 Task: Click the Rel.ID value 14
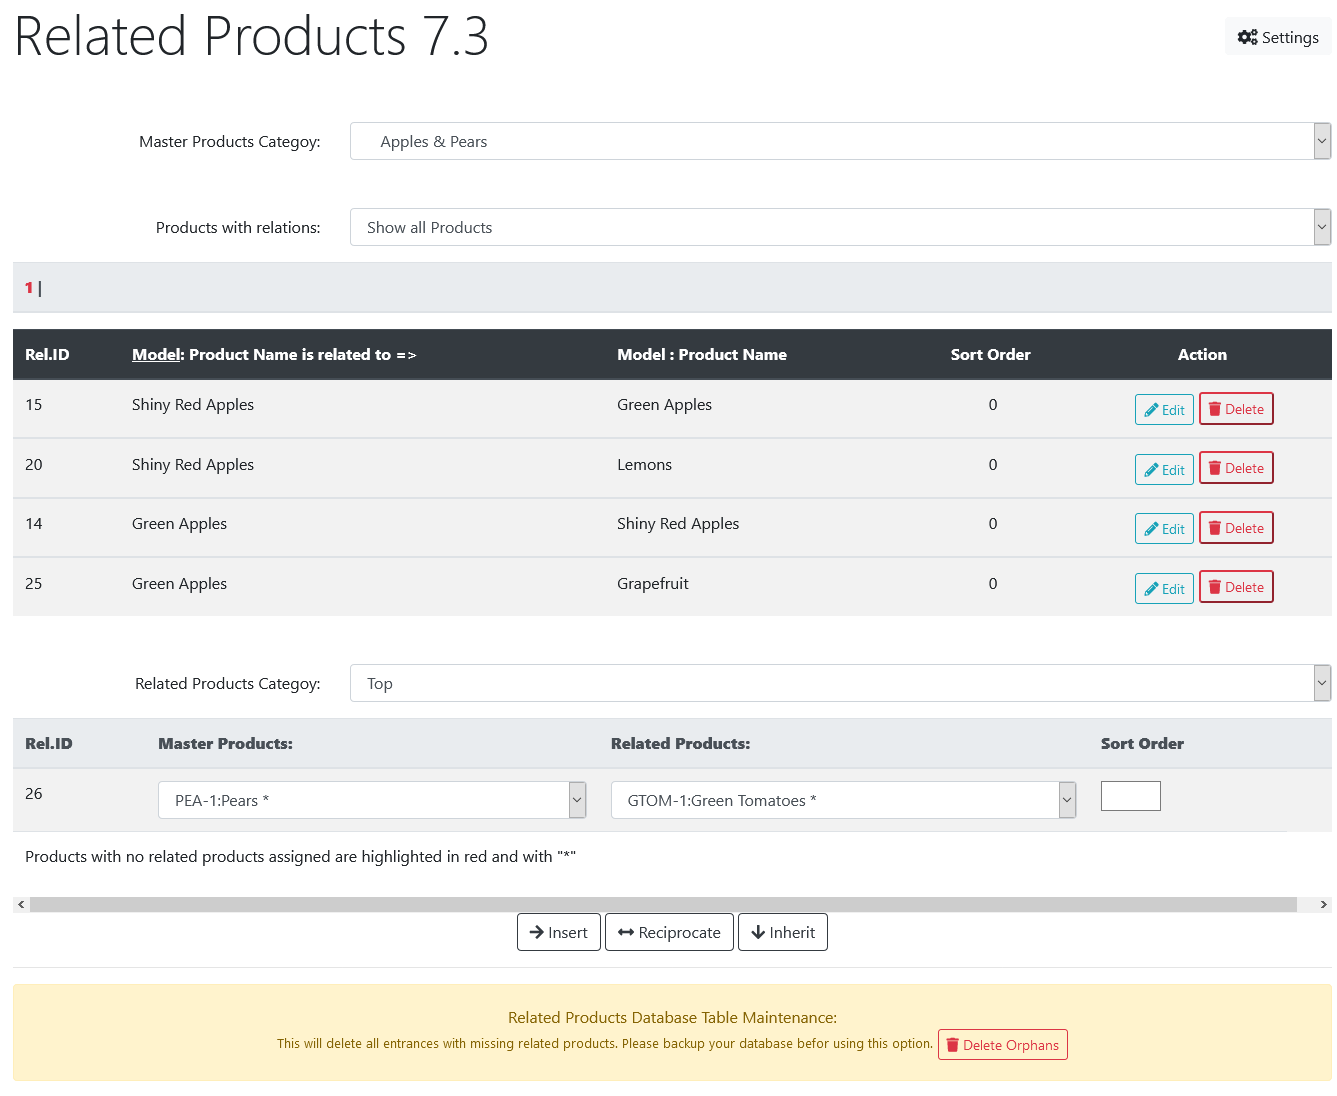click(34, 524)
